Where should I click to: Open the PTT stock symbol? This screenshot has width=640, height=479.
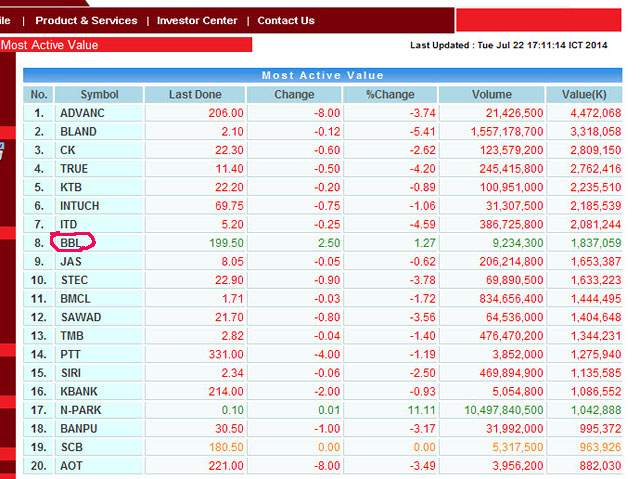[70, 354]
